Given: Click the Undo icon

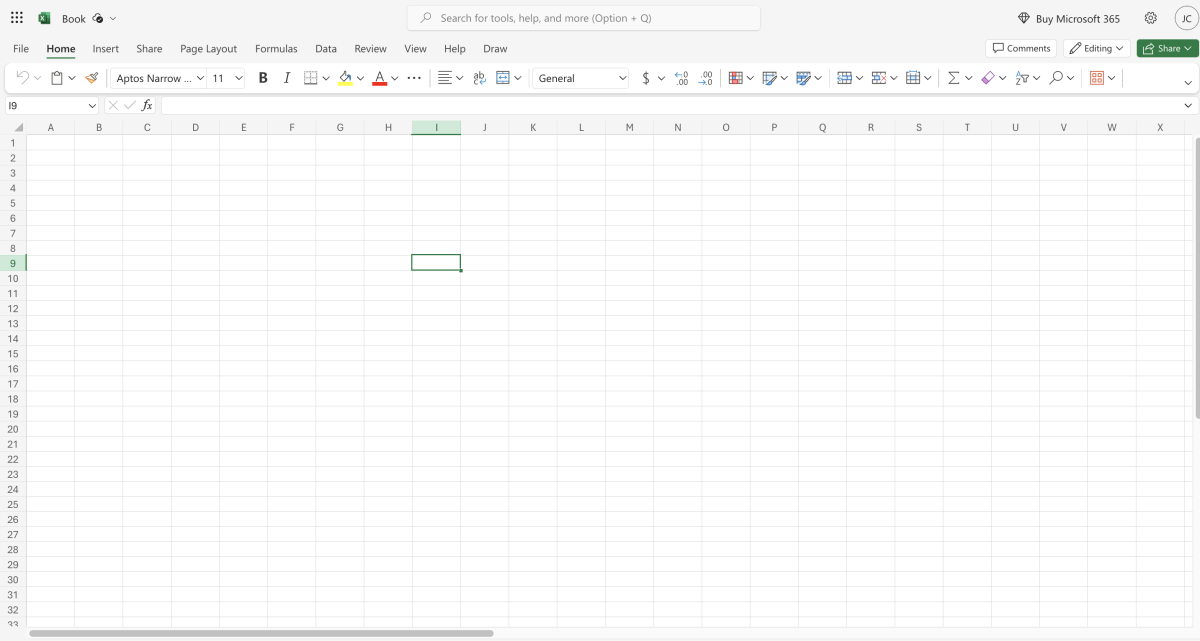Looking at the screenshot, I should click(x=20, y=77).
